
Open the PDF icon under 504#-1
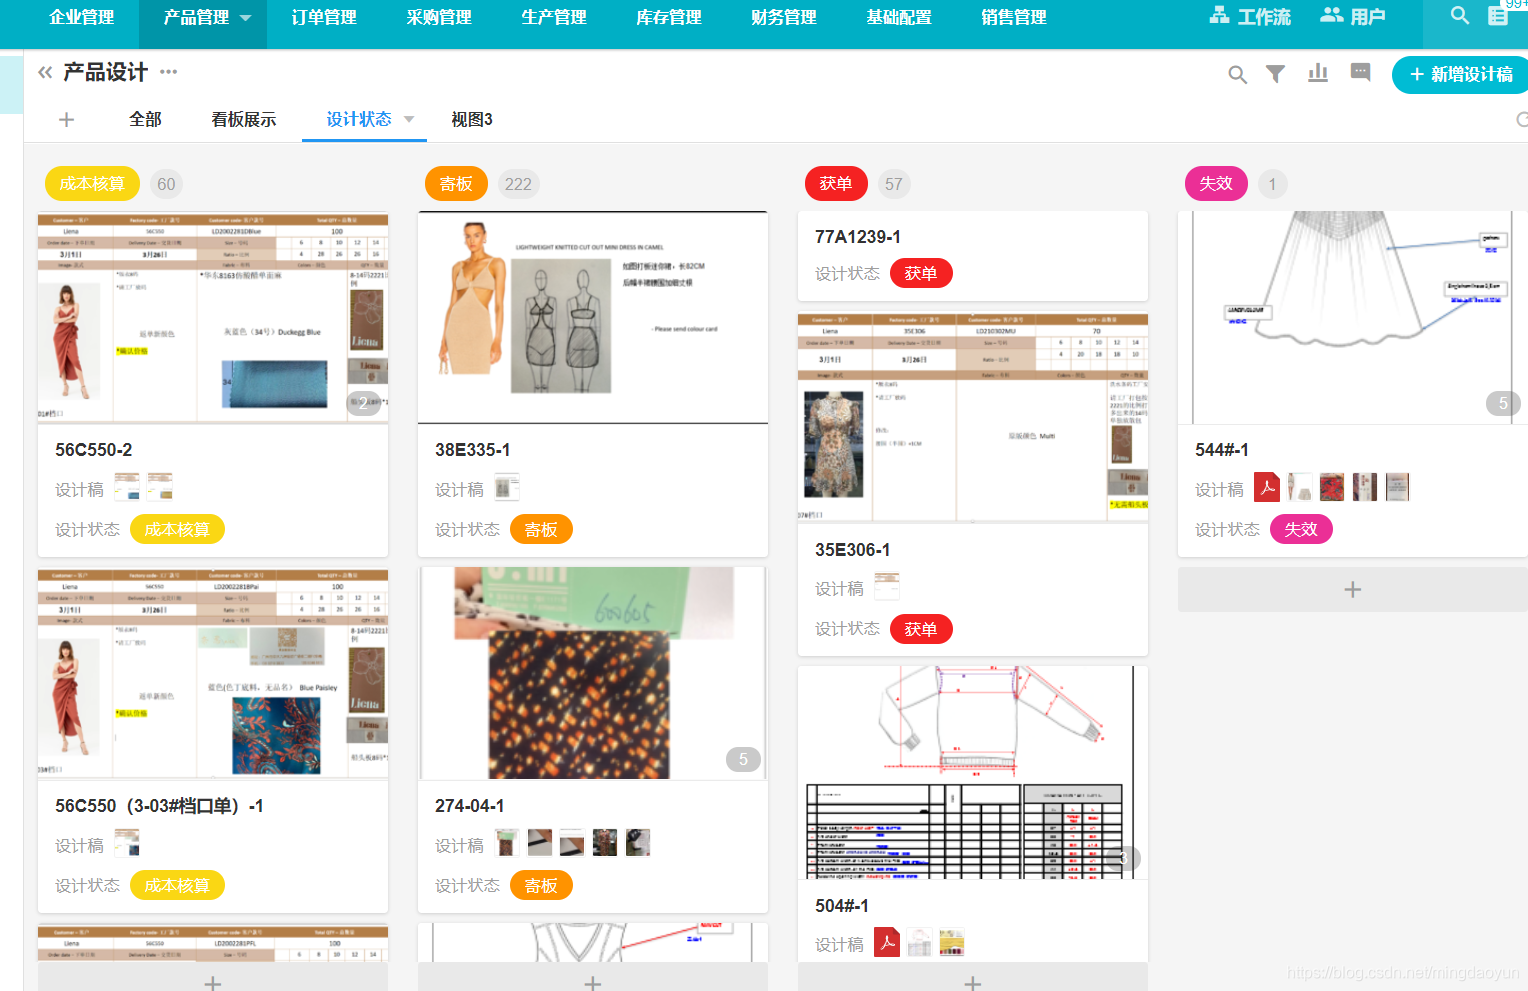(x=887, y=942)
